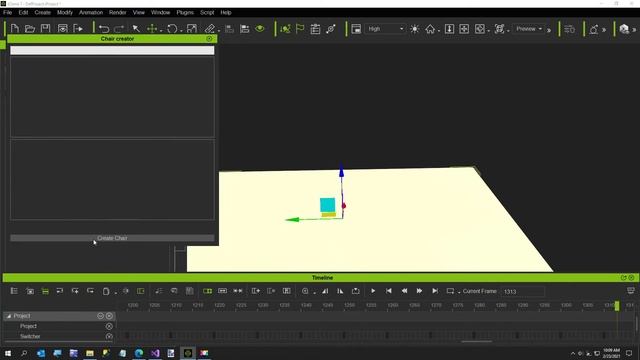Open the Create menu

[x=42, y=13]
